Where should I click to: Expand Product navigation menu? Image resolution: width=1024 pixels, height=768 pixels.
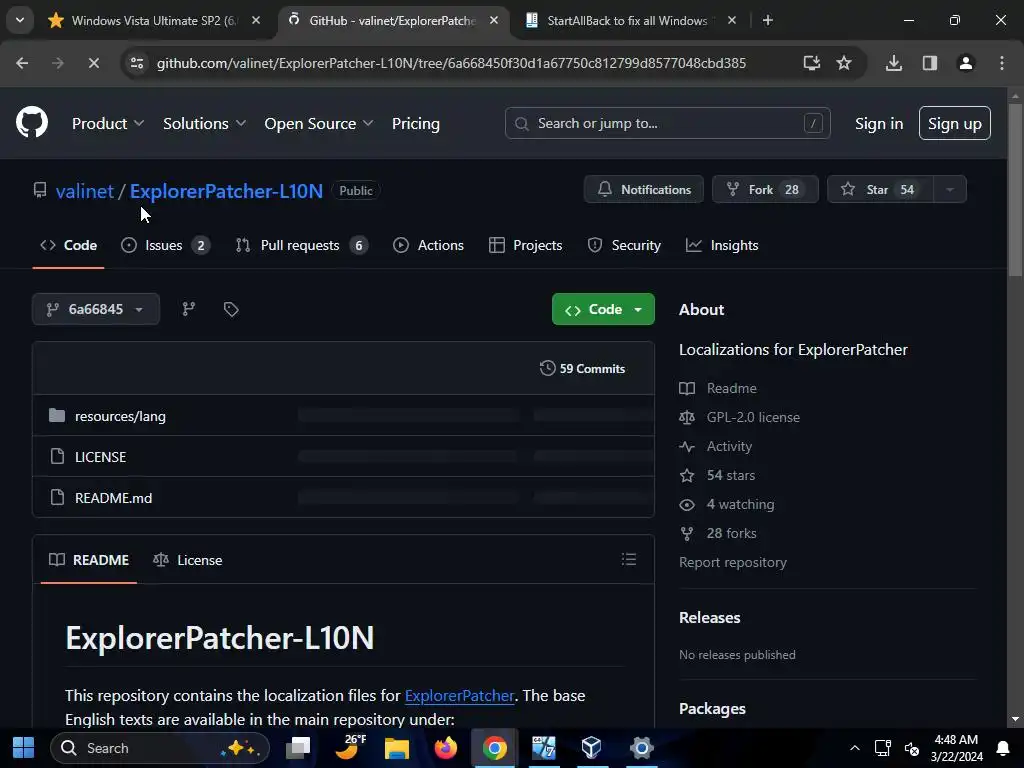pos(108,123)
